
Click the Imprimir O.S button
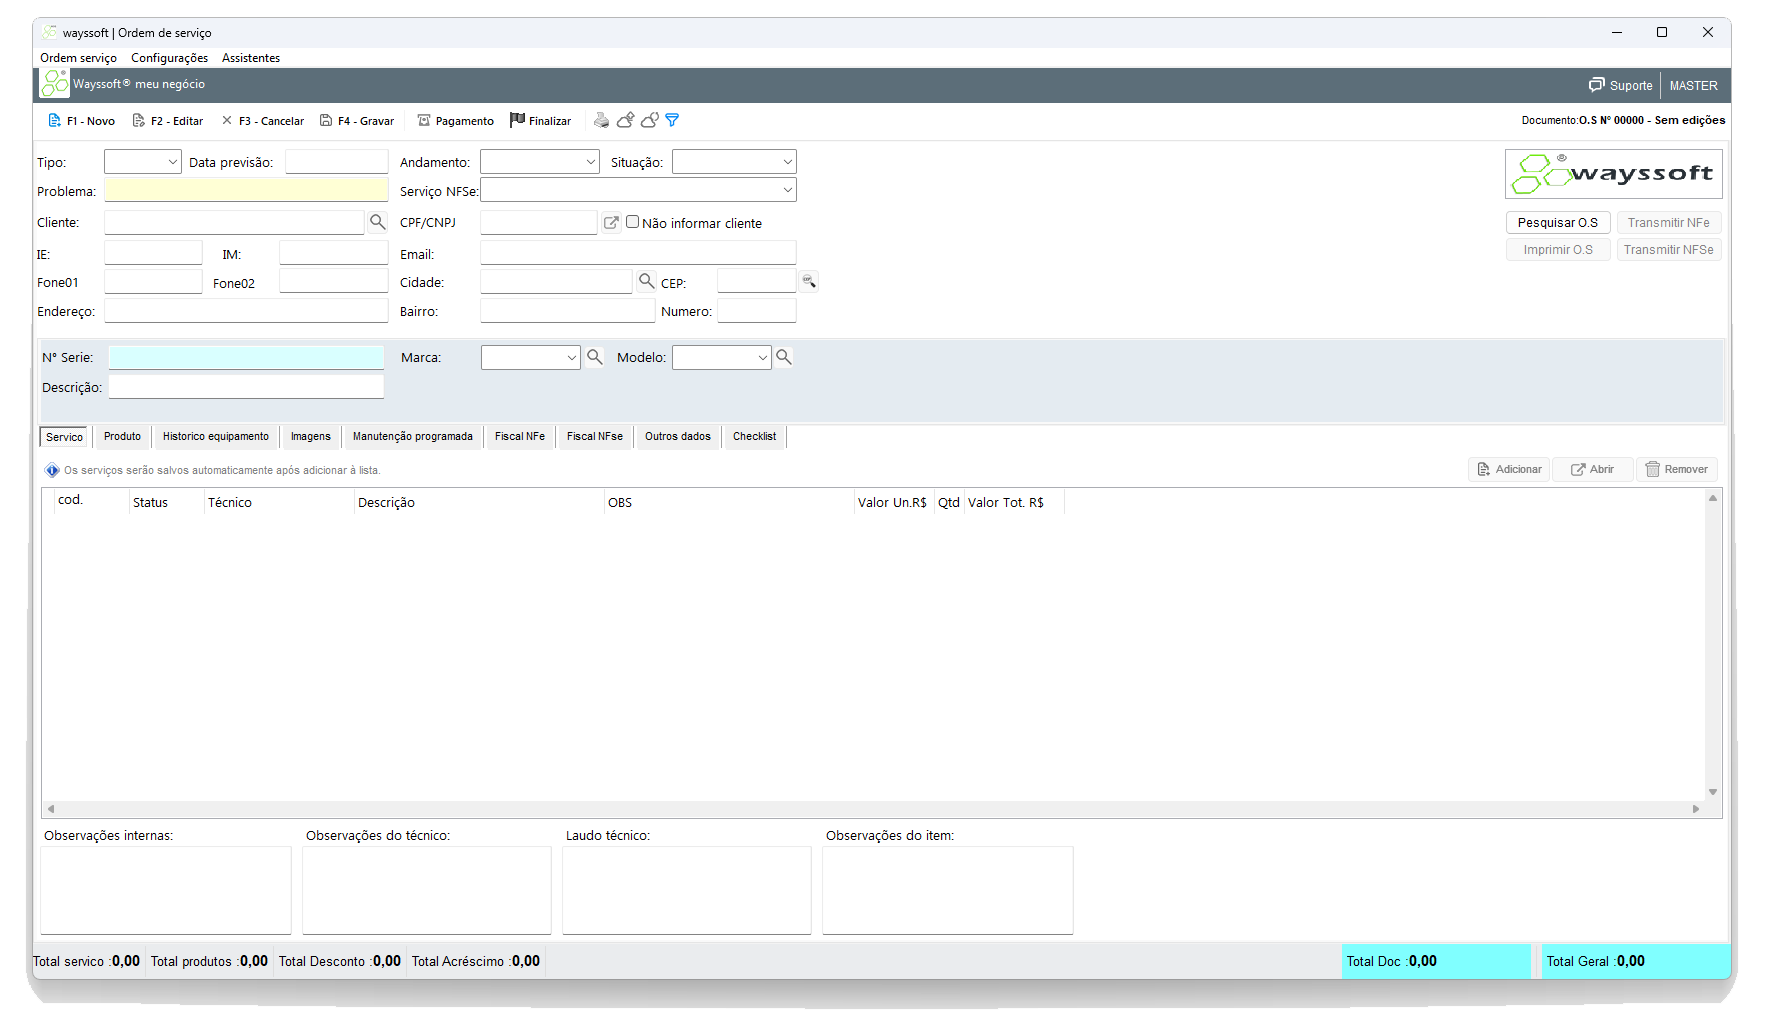click(1558, 250)
